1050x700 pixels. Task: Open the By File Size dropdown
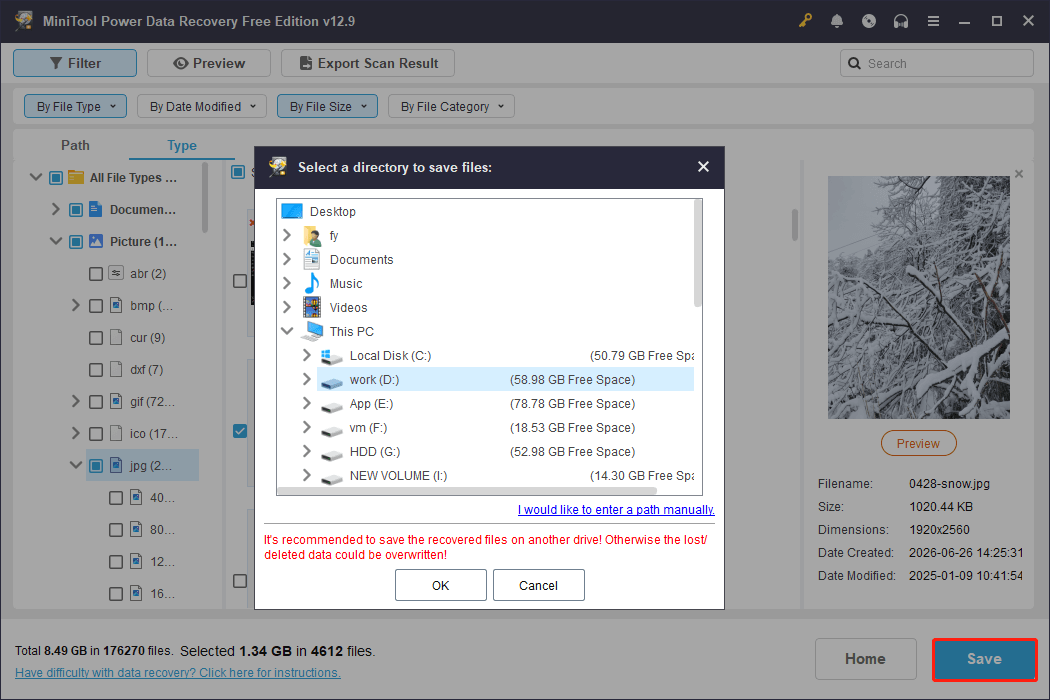tap(327, 106)
